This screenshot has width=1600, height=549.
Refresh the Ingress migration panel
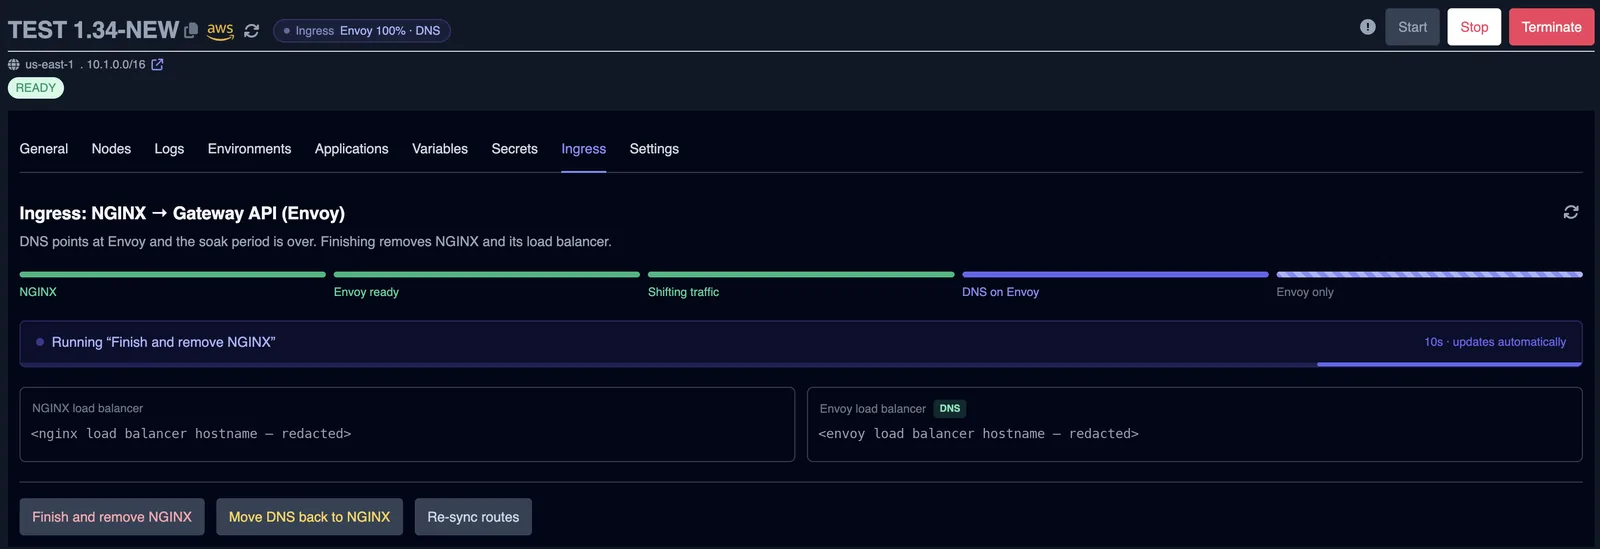[1571, 212]
